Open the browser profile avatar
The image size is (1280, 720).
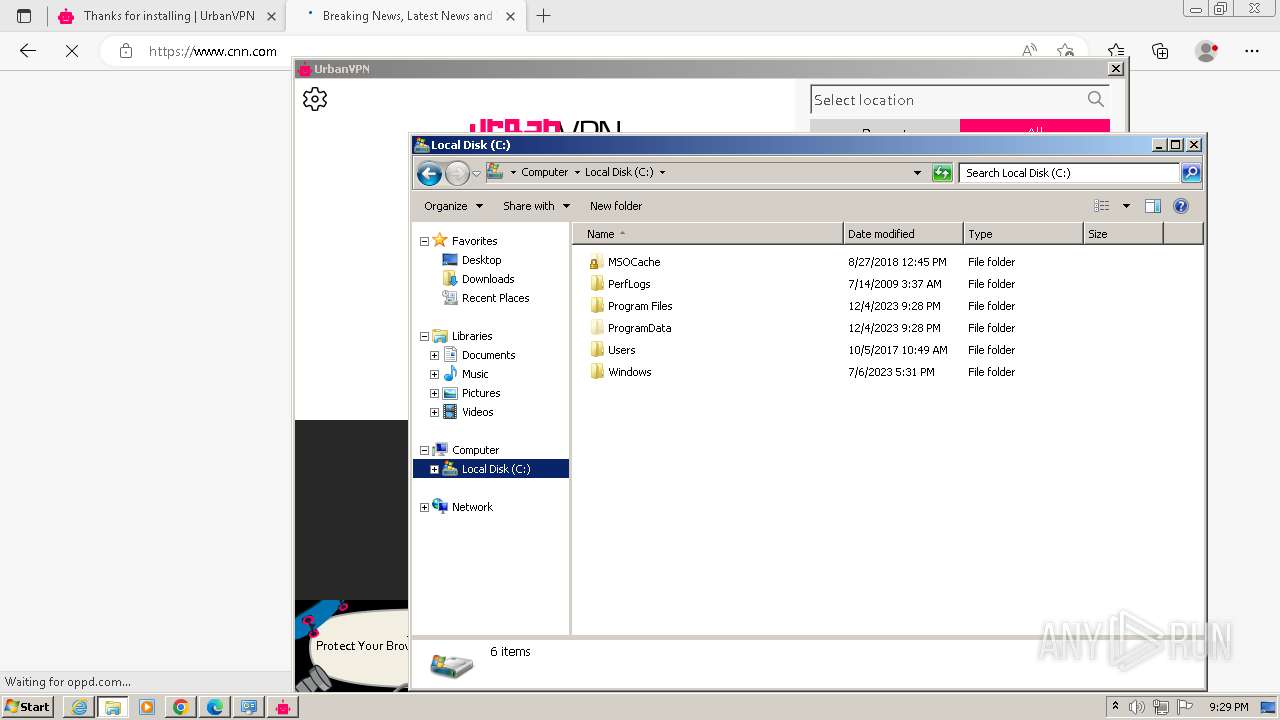[x=1206, y=51]
